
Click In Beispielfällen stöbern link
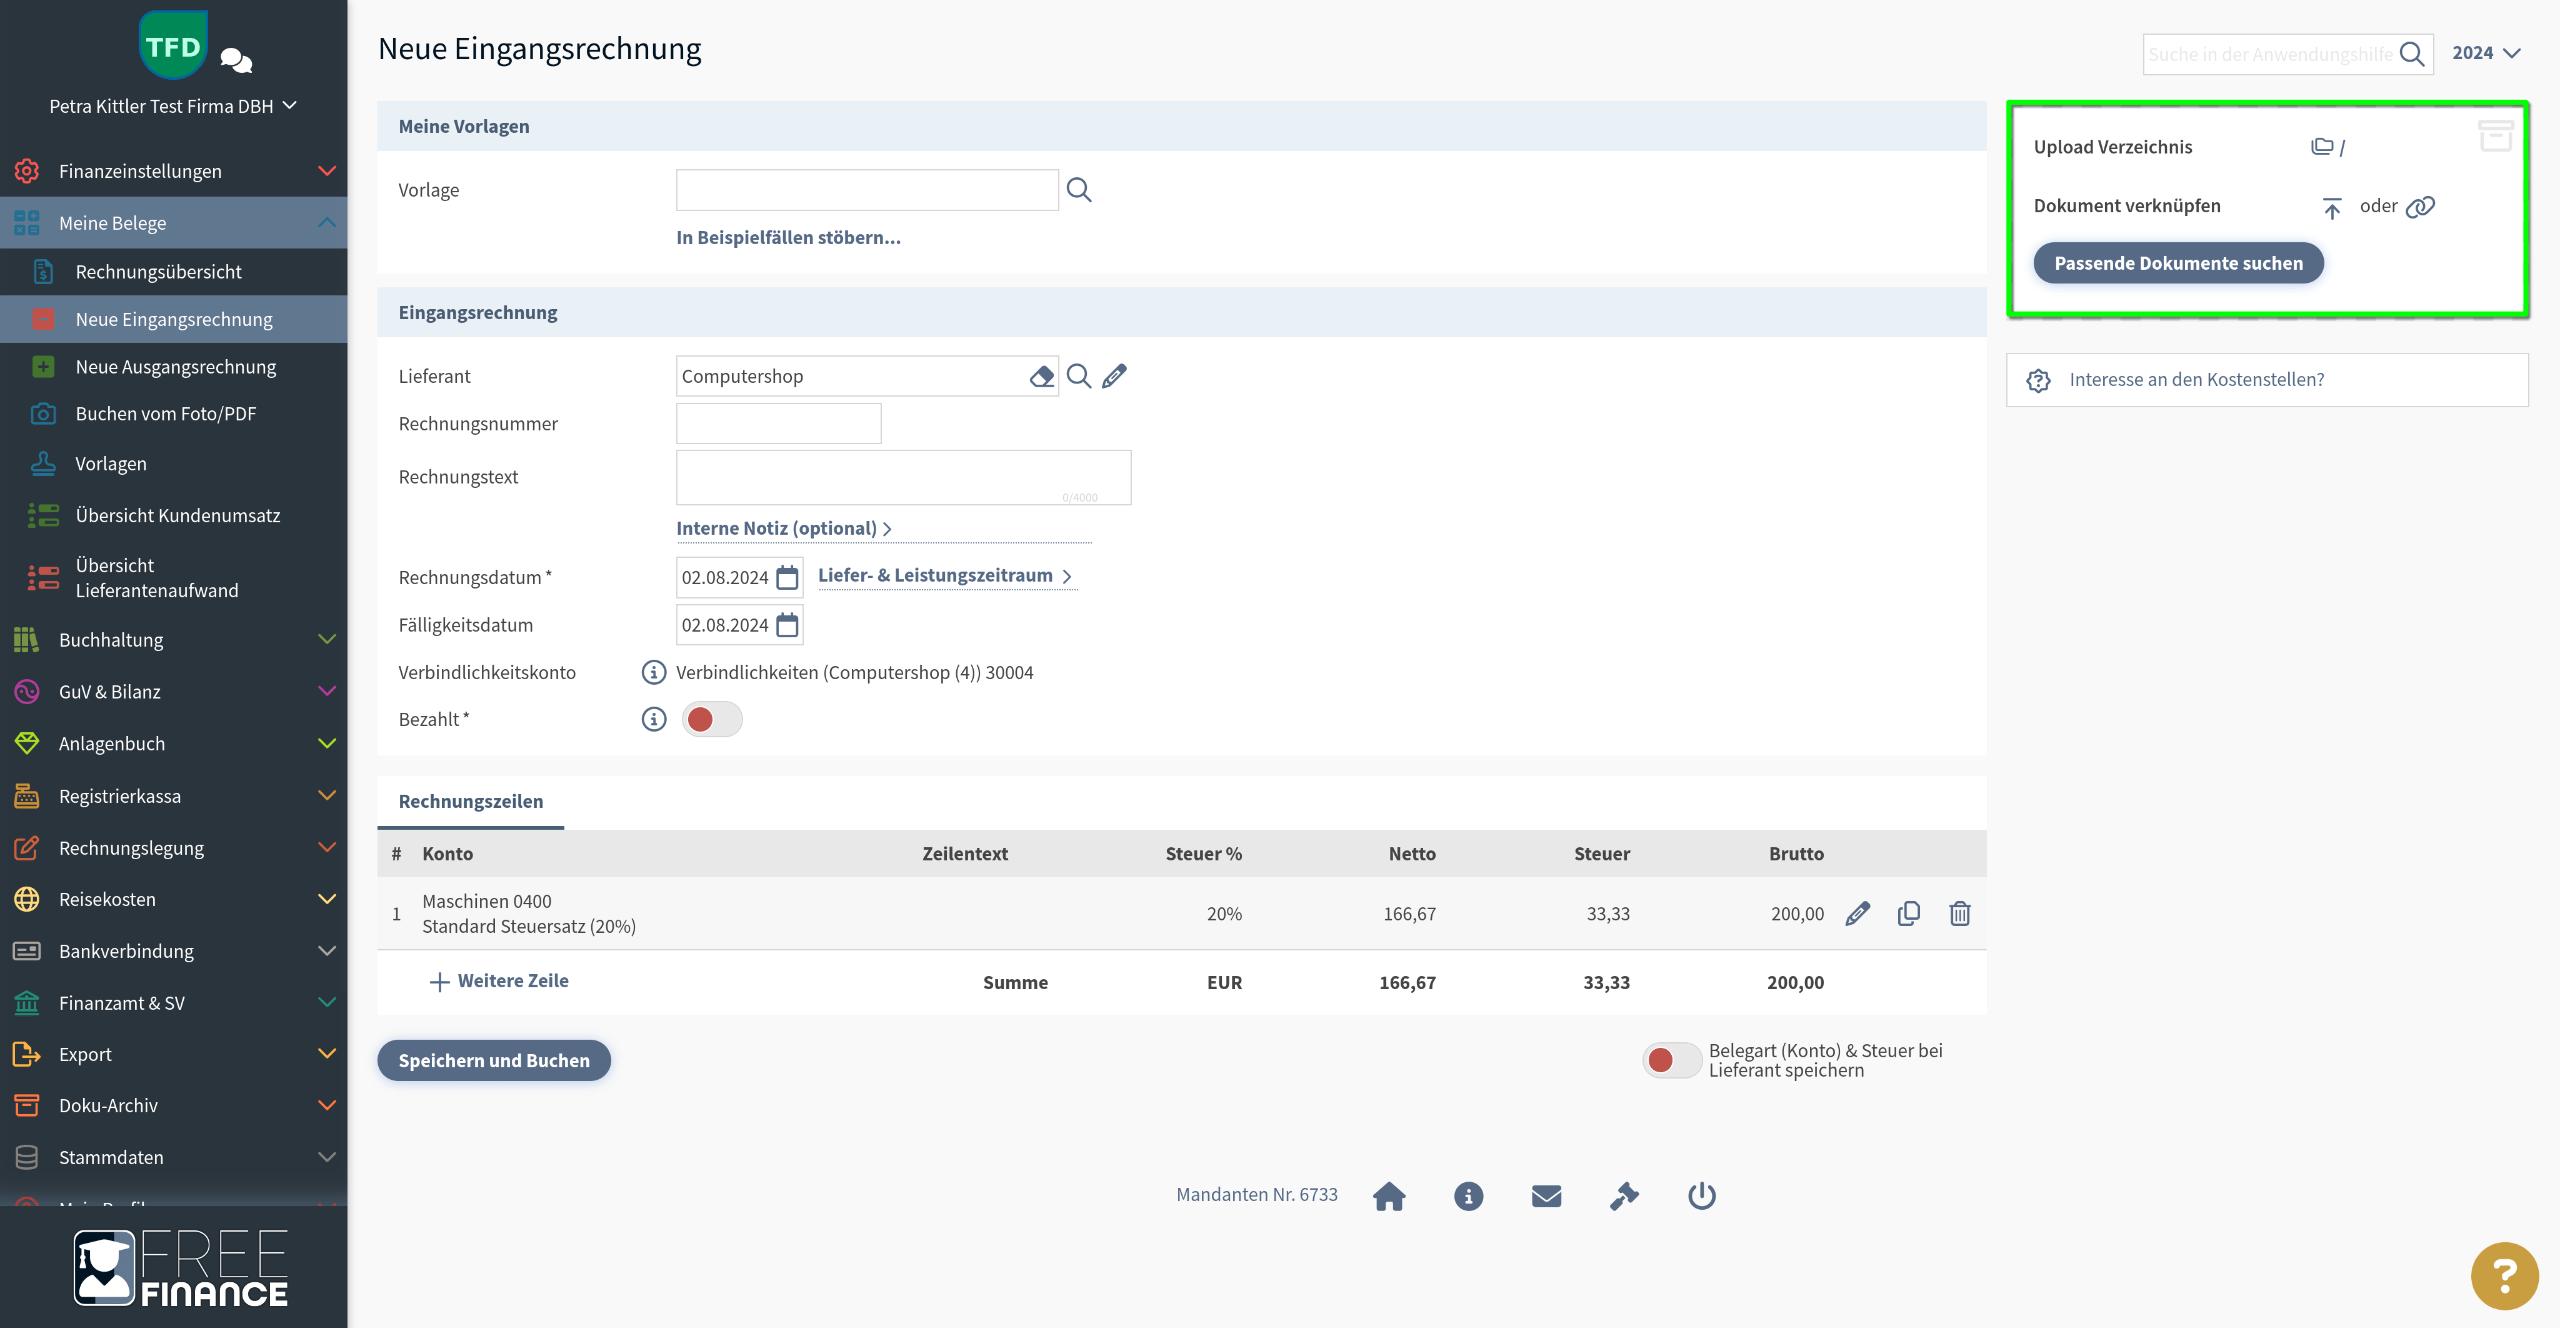[788, 237]
